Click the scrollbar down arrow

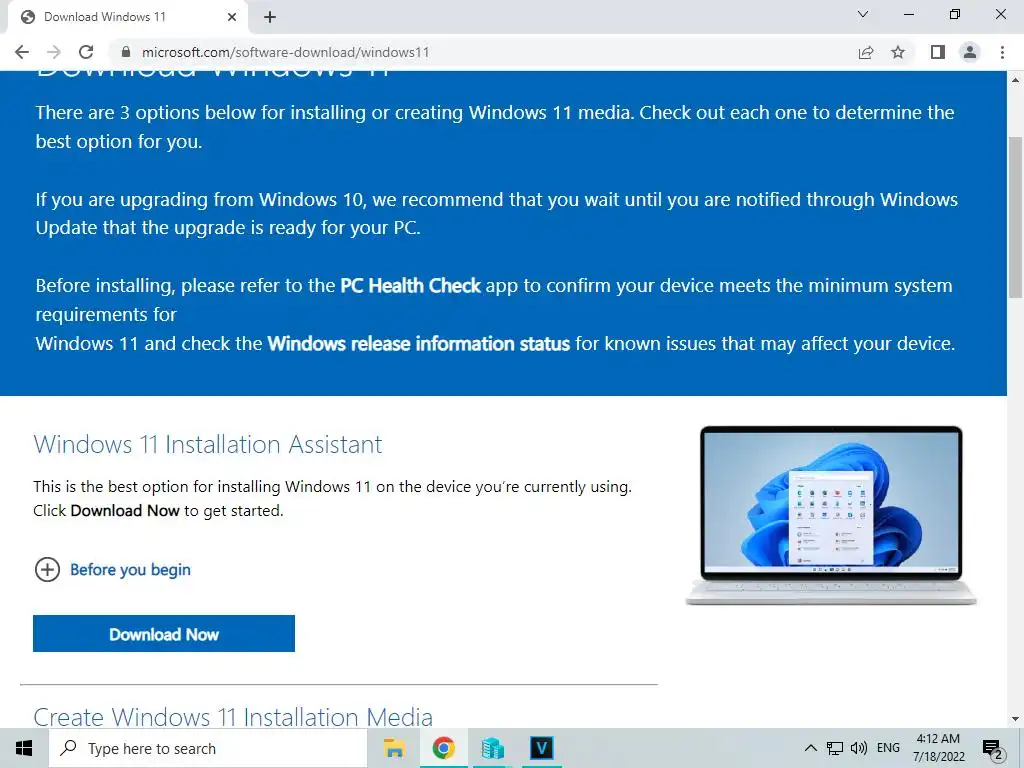tap(1015, 719)
